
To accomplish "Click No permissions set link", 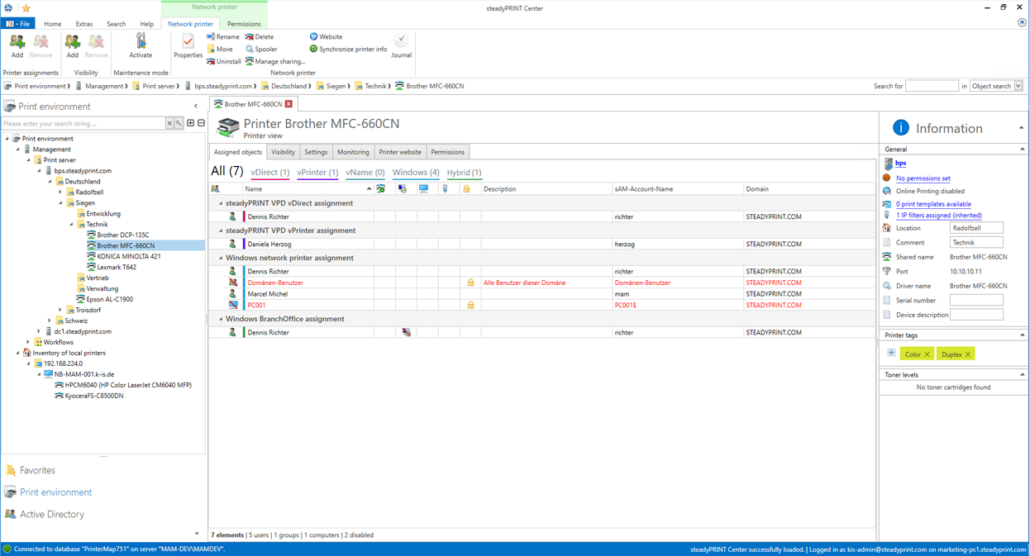I will point(923,178).
